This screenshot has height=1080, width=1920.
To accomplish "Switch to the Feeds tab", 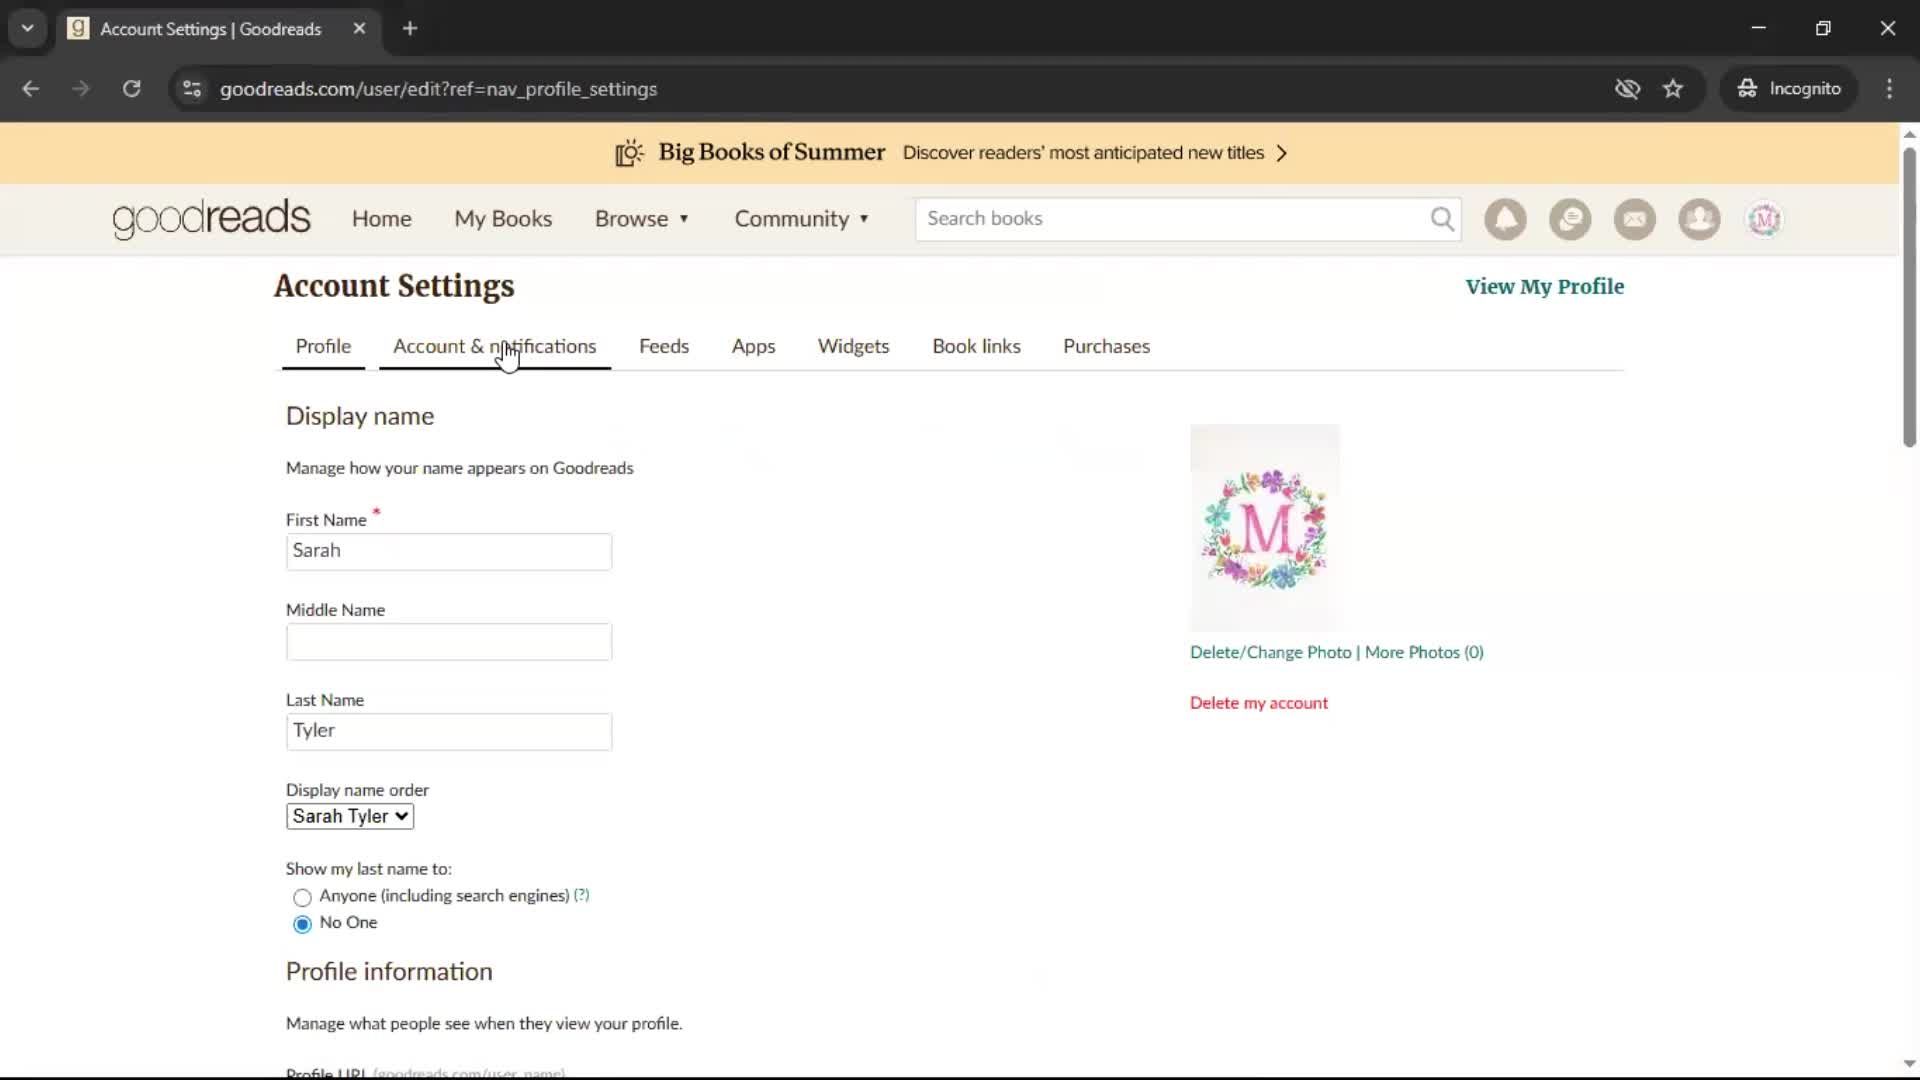I will coord(664,346).
